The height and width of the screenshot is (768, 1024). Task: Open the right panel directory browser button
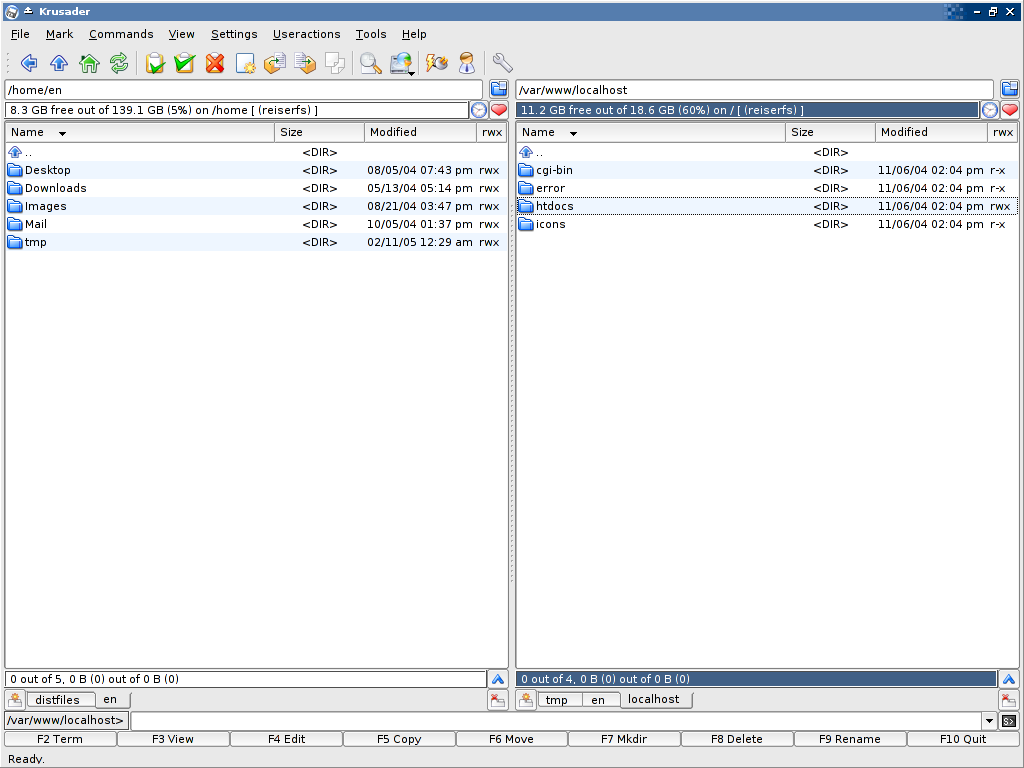(x=1010, y=89)
